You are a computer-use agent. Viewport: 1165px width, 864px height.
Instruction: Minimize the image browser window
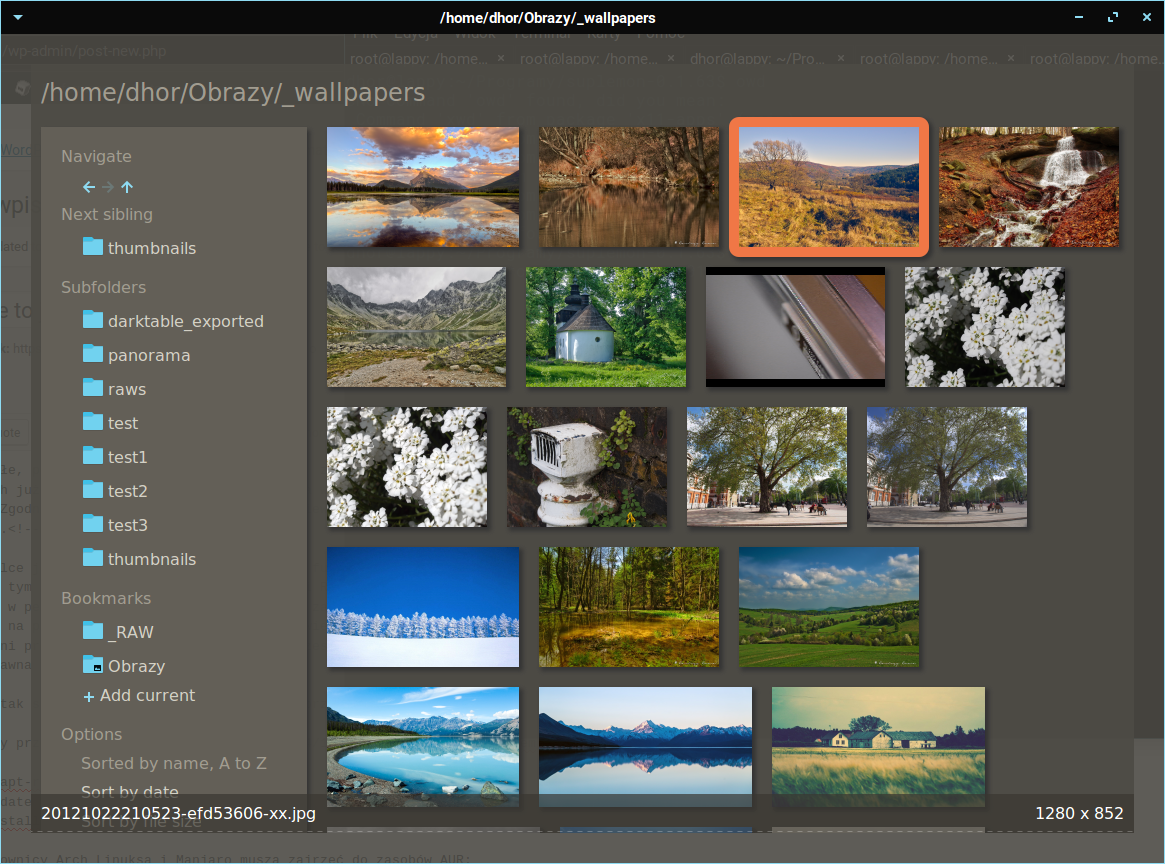pyautogui.click(x=1079, y=17)
